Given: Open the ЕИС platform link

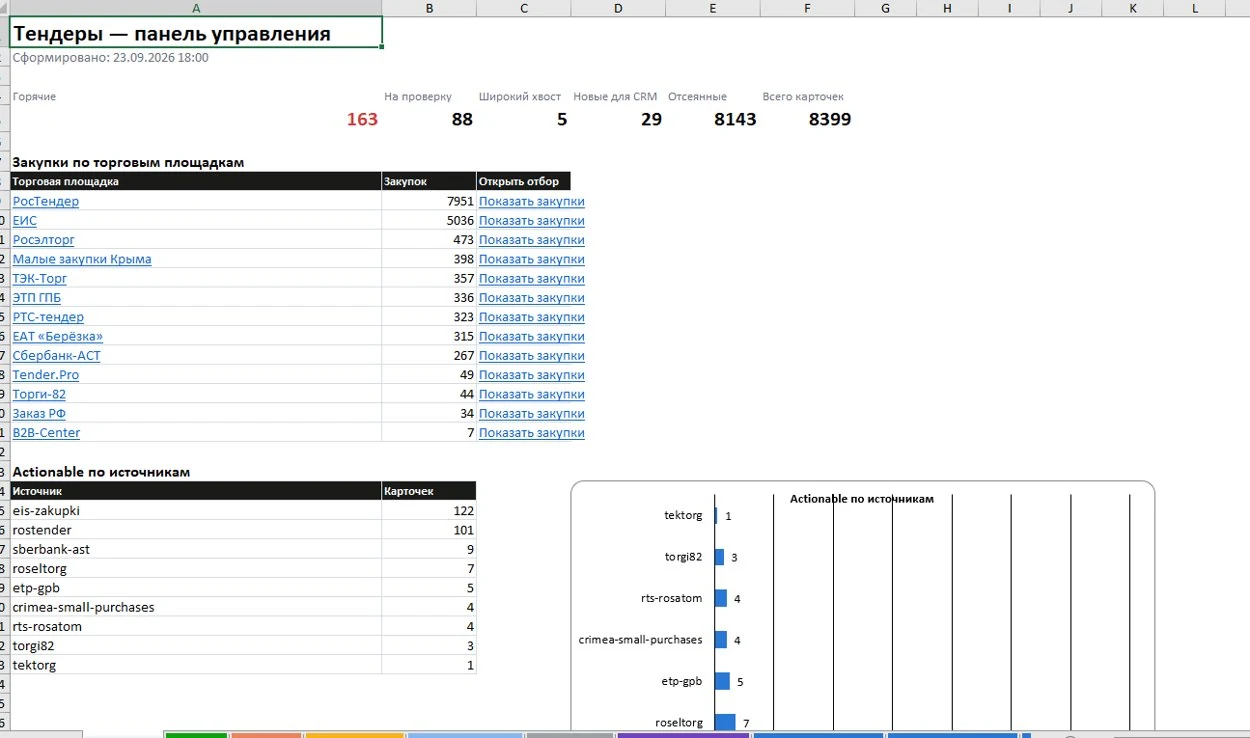Looking at the screenshot, I should pyautogui.click(x=25, y=220).
